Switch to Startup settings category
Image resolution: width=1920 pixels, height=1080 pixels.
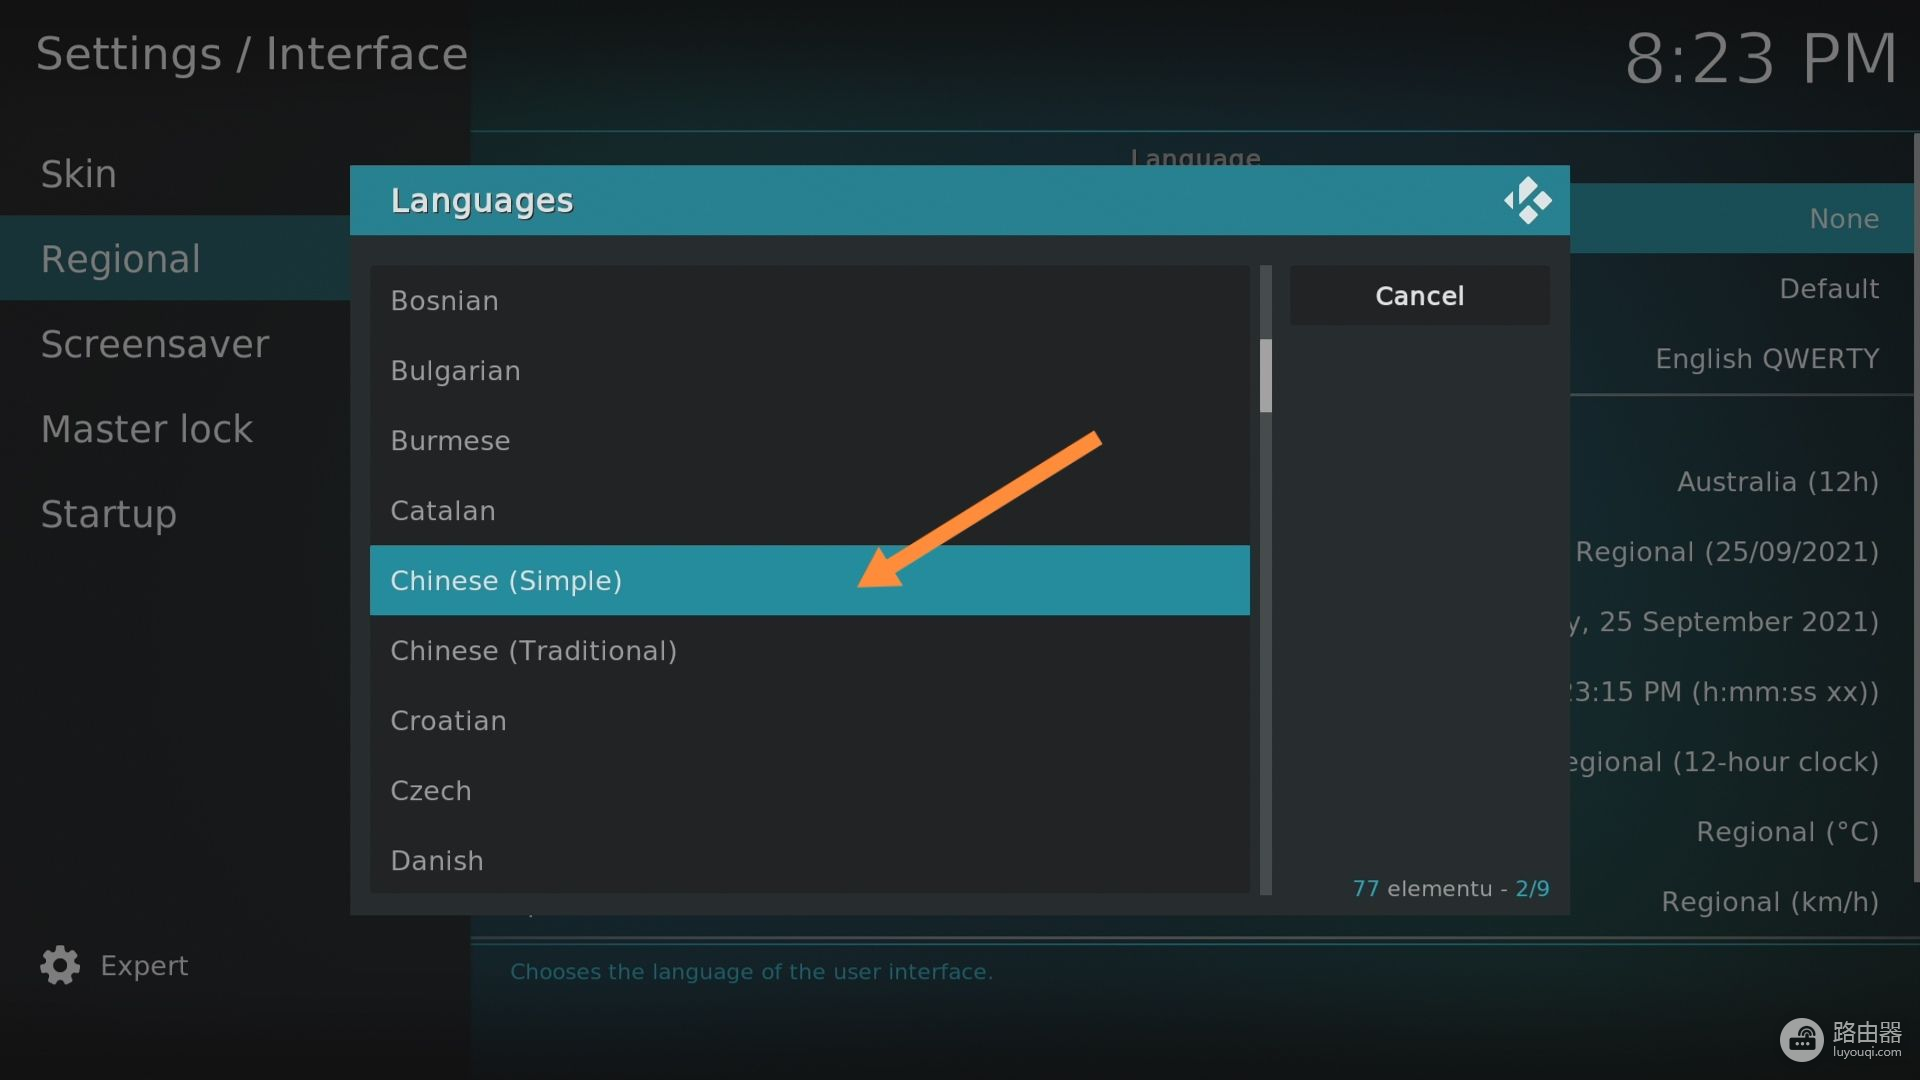click(x=109, y=514)
